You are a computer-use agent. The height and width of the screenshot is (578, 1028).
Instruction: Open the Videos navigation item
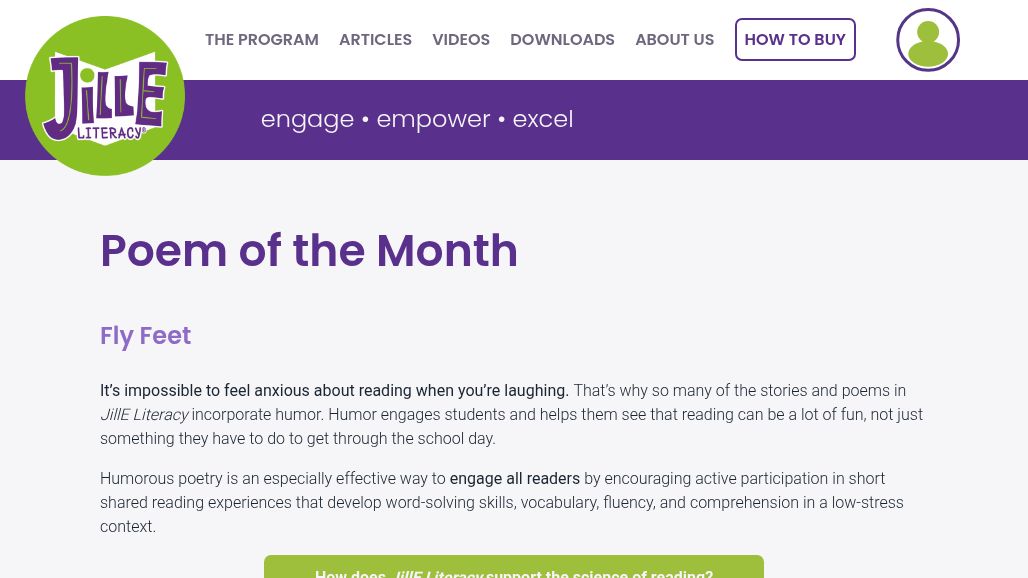pyautogui.click(x=461, y=40)
